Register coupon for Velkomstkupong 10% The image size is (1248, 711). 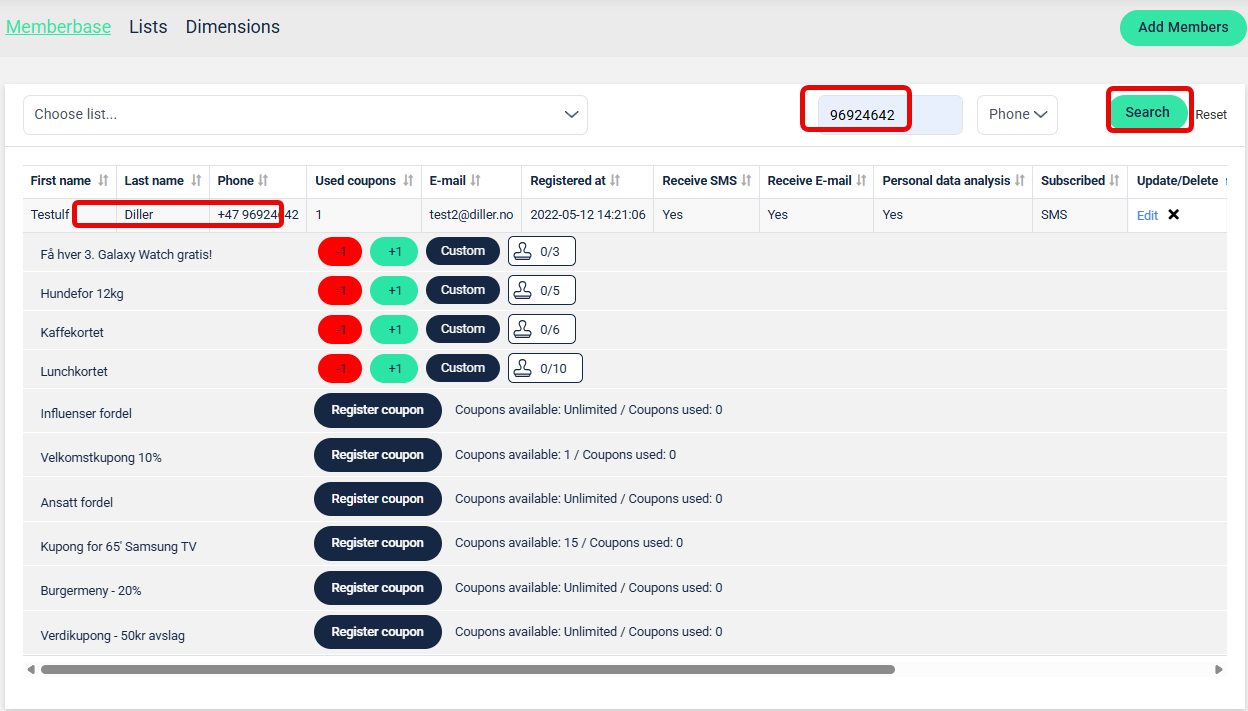click(377, 455)
